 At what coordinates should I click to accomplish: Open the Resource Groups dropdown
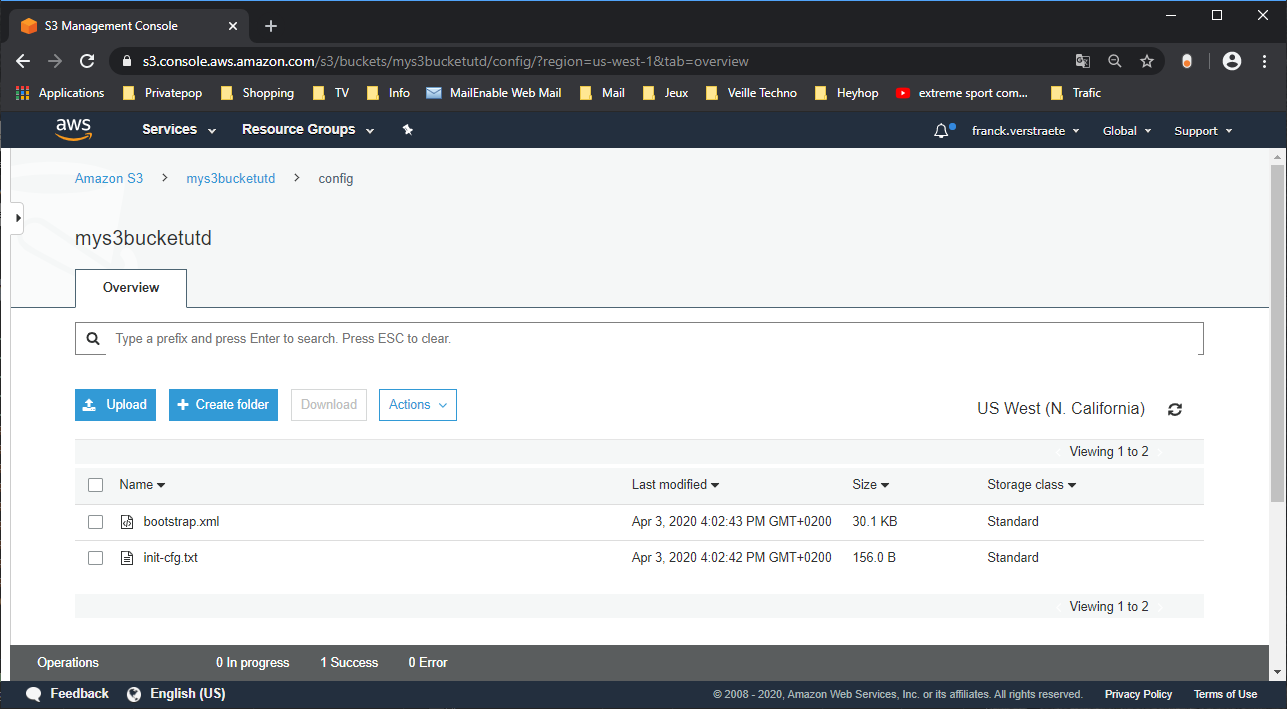coord(308,130)
